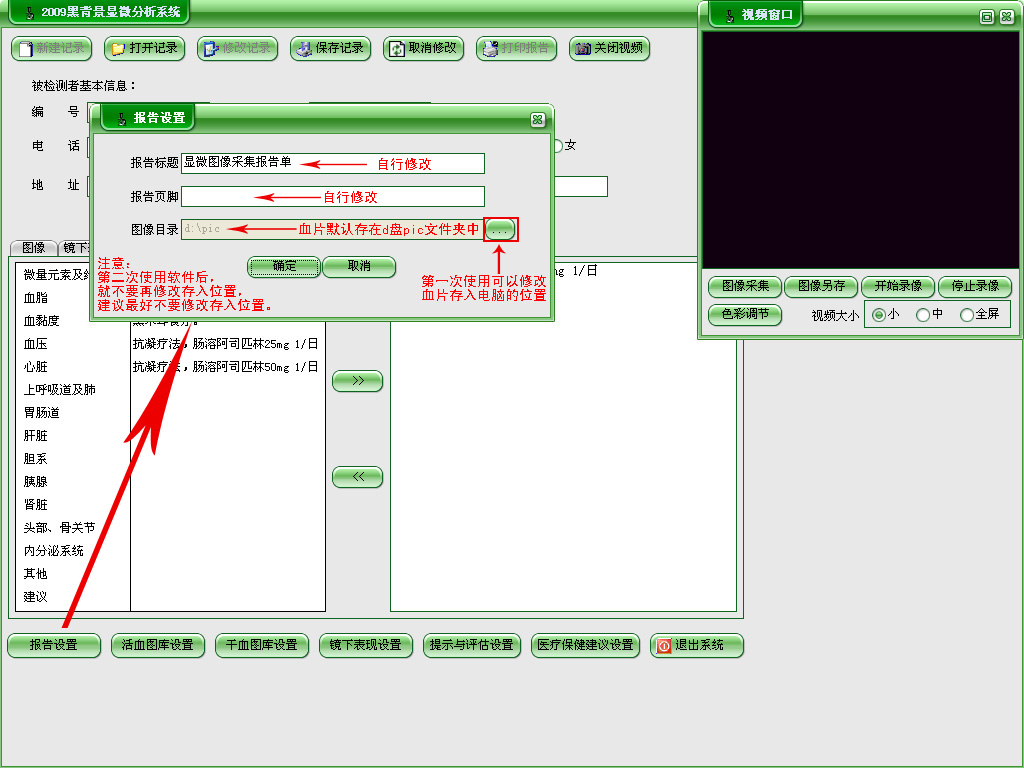The height and width of the screenshot is (768, 1024).
Task: Restore the Video Window (视频窗口) panel size
Action: point(986,16)
